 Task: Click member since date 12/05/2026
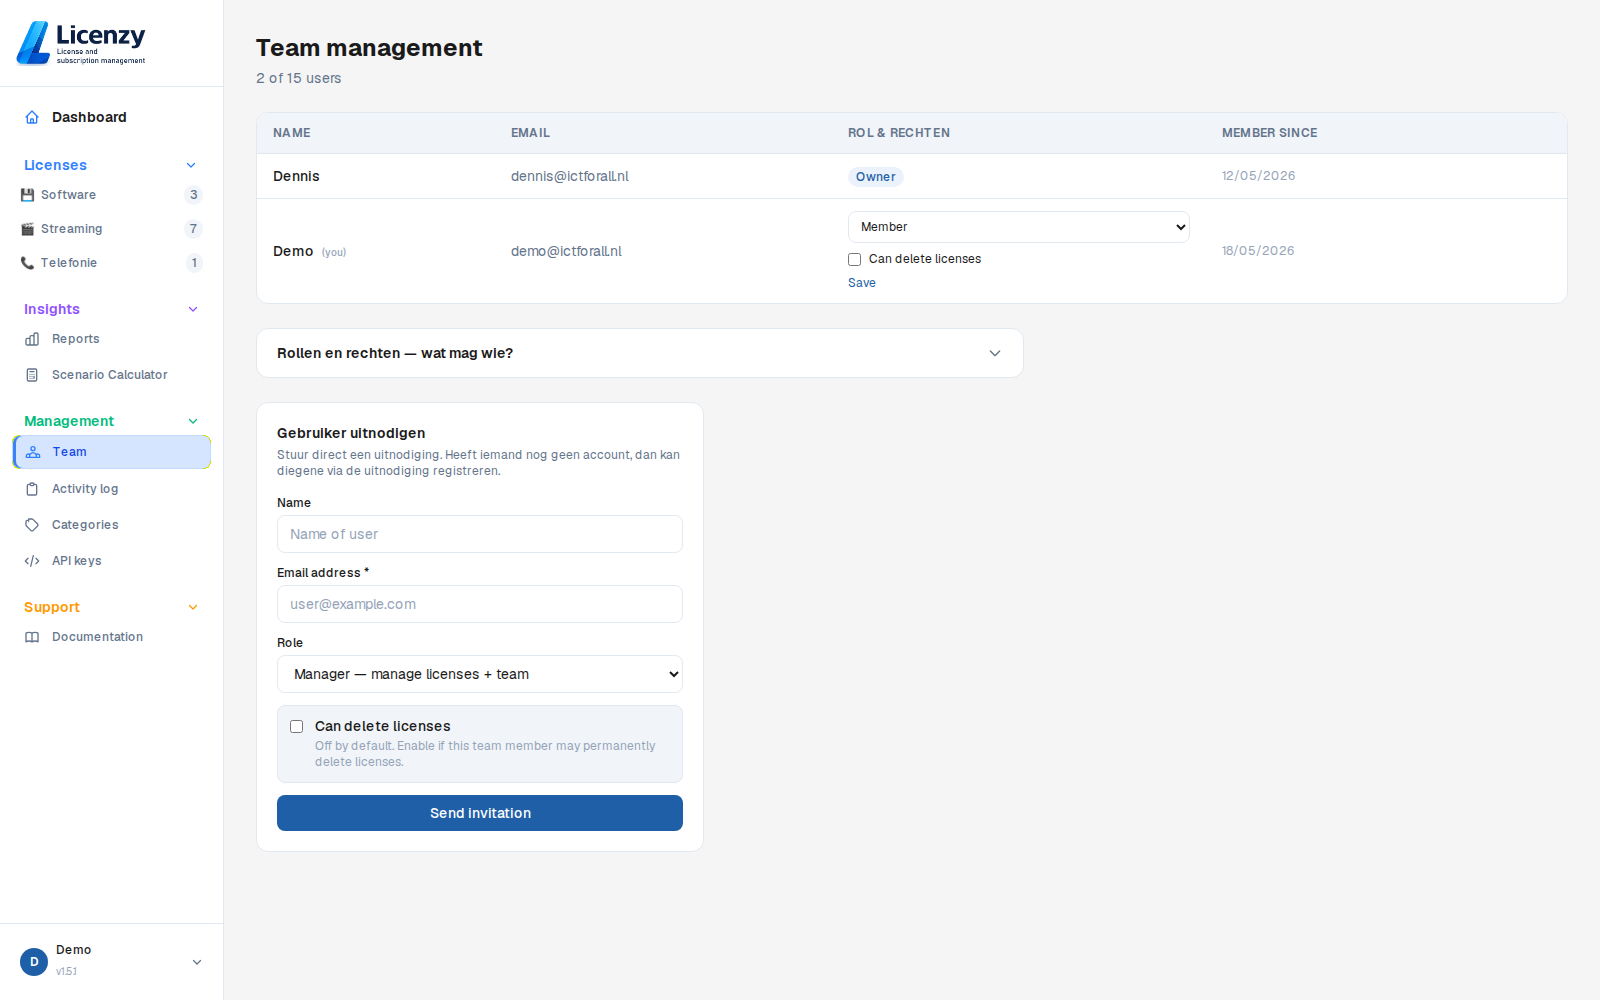coord(1258,176)
